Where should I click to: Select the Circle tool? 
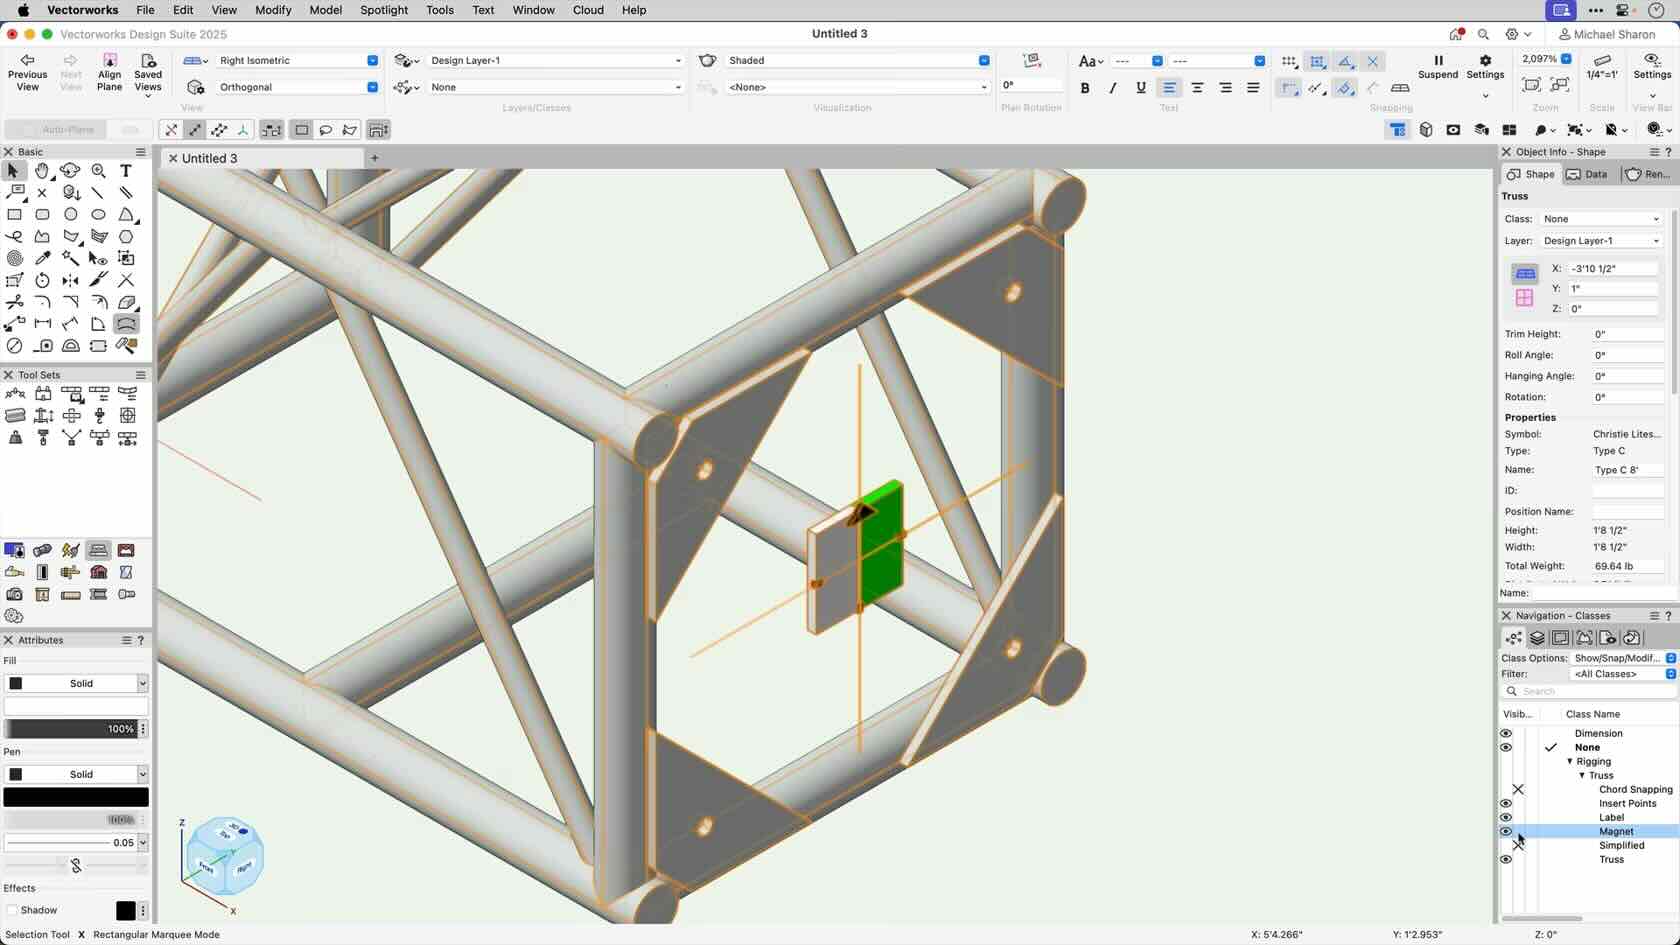pyautogui.click(x=70, y=214)
